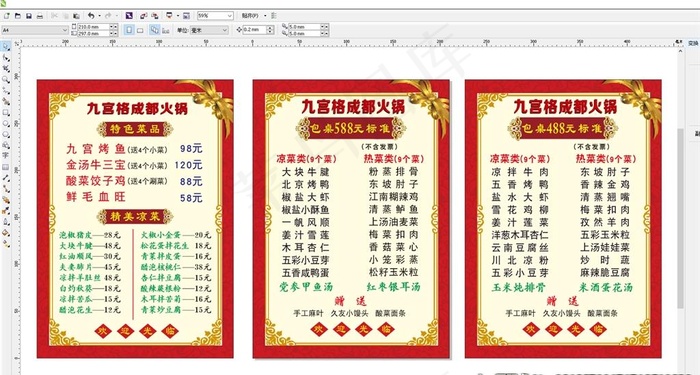Click the page height 297.0 mm field
This screenshot has height=375, width=700.
click(x=93, y=33)
